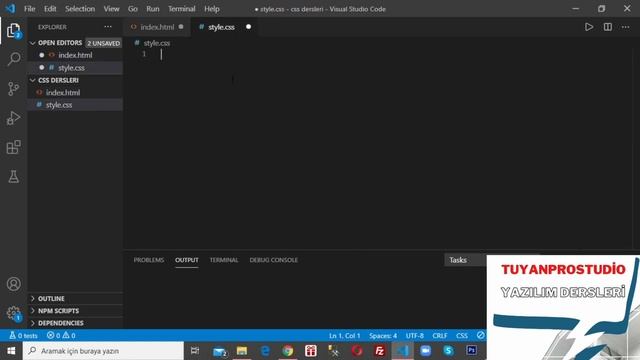This screenshot has width=640, height=360.
Task: Open the Go menu
Action: click(133, 9)
